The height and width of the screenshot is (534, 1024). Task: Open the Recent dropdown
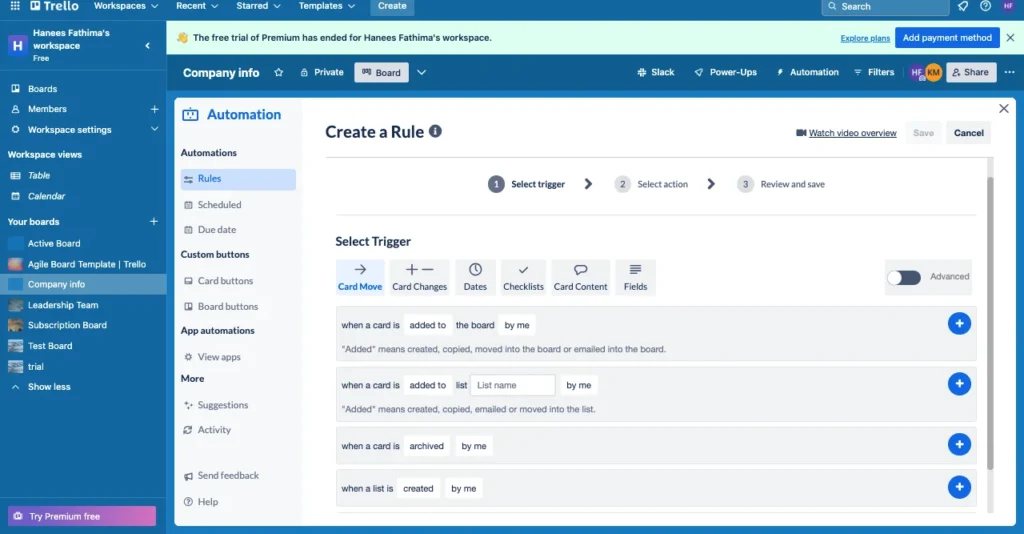pyautogui.click(x=197, y=6)
